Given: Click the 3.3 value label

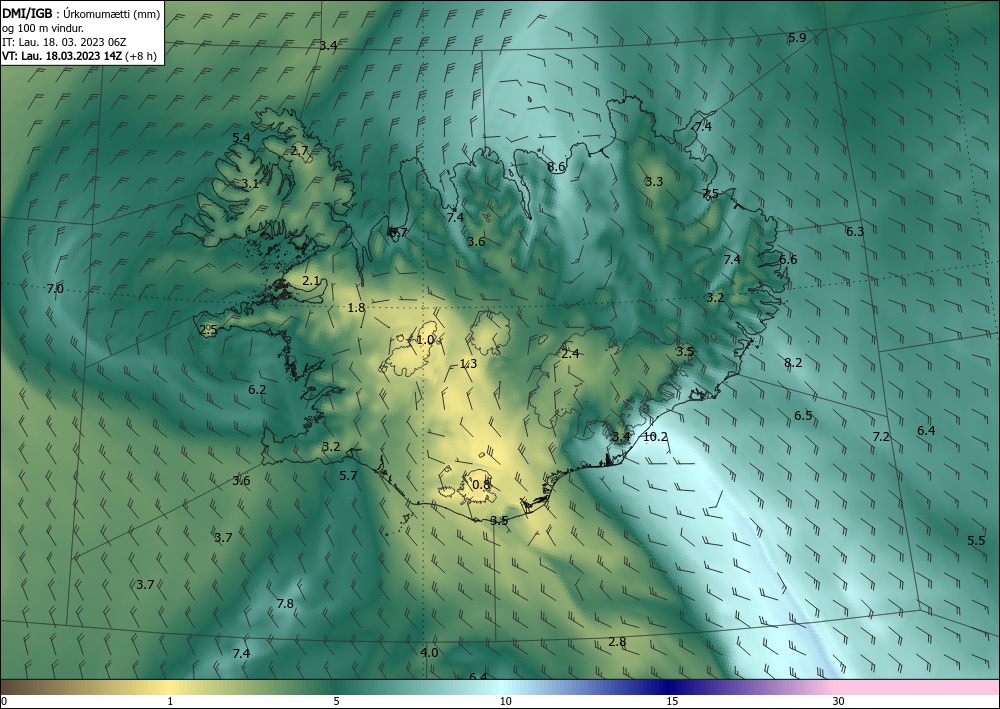Looking at the screenshot, I should (x=654, y=182).
